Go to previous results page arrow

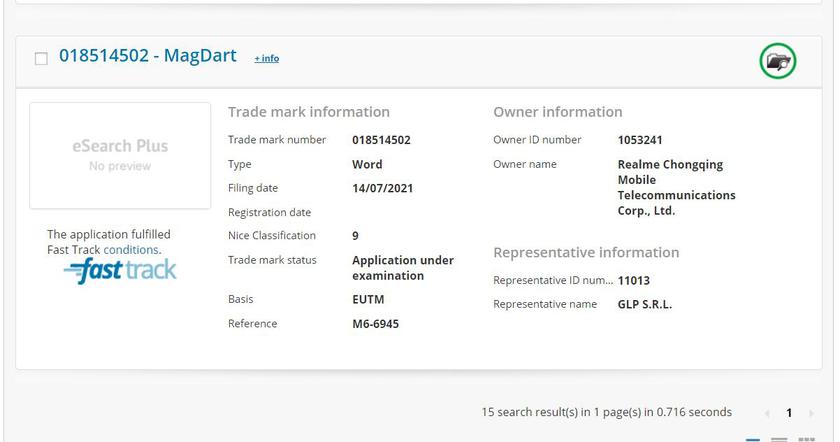pos(767,413)
